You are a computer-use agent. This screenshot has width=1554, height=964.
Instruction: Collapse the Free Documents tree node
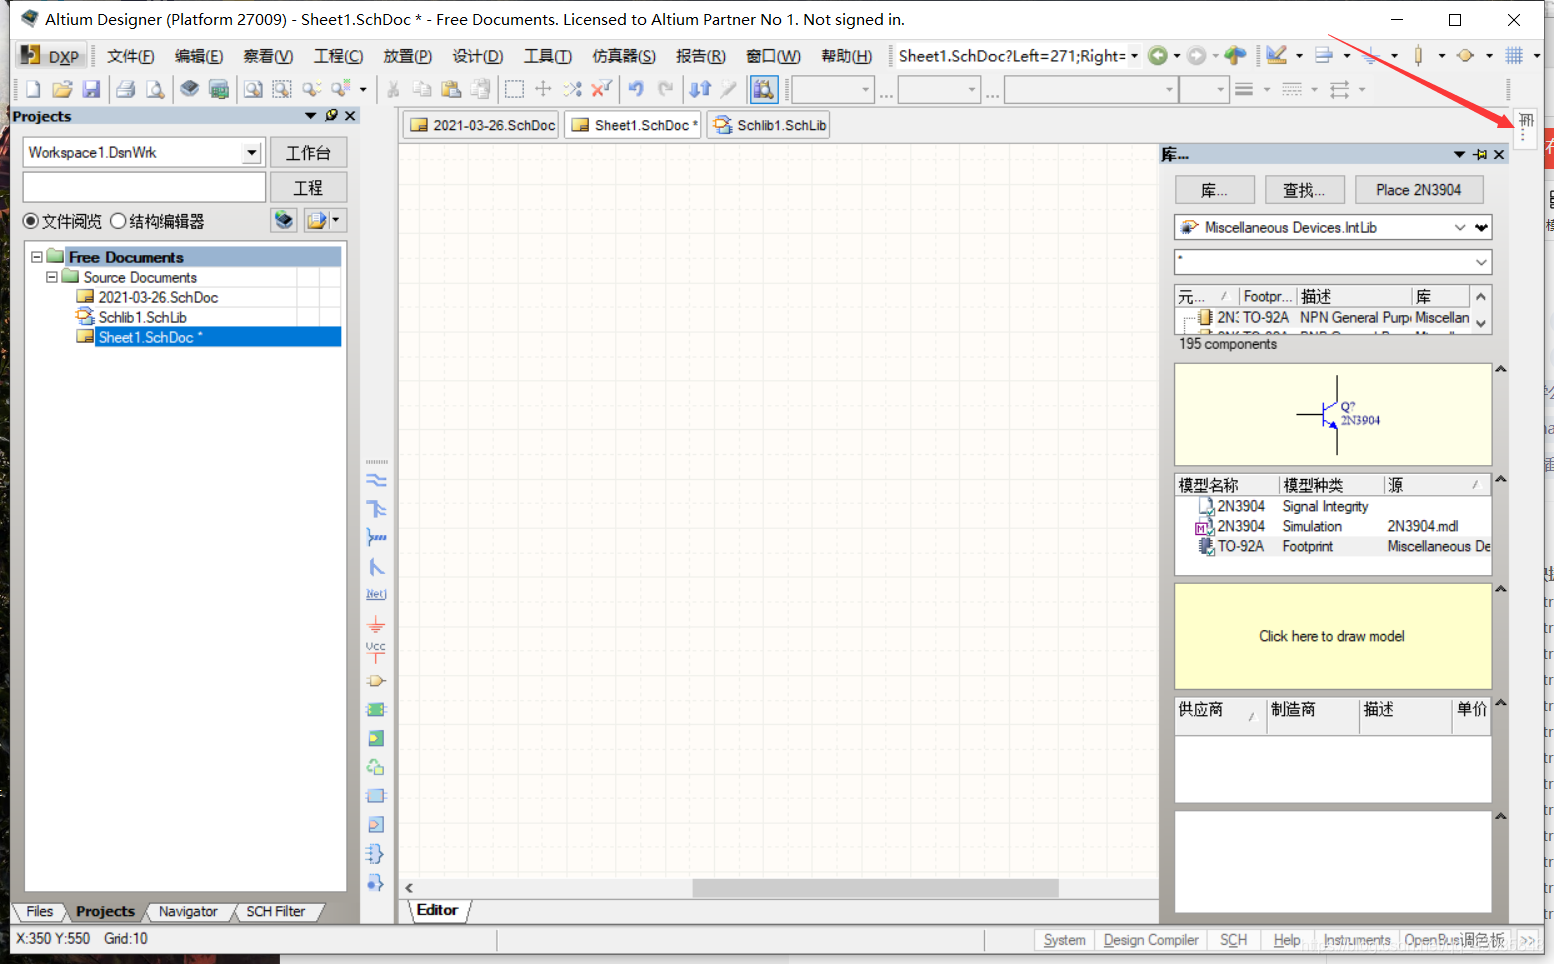click(37, 257)
